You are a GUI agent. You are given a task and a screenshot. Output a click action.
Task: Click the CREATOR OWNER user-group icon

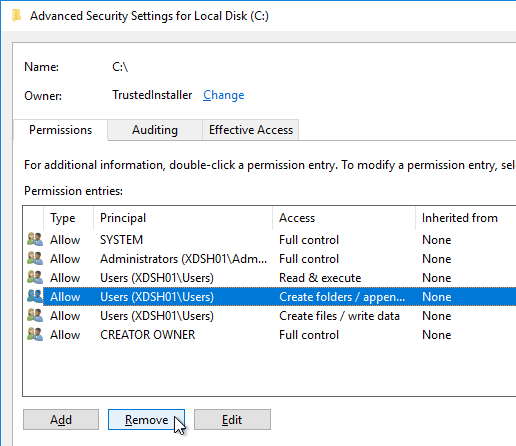(35, 334)
